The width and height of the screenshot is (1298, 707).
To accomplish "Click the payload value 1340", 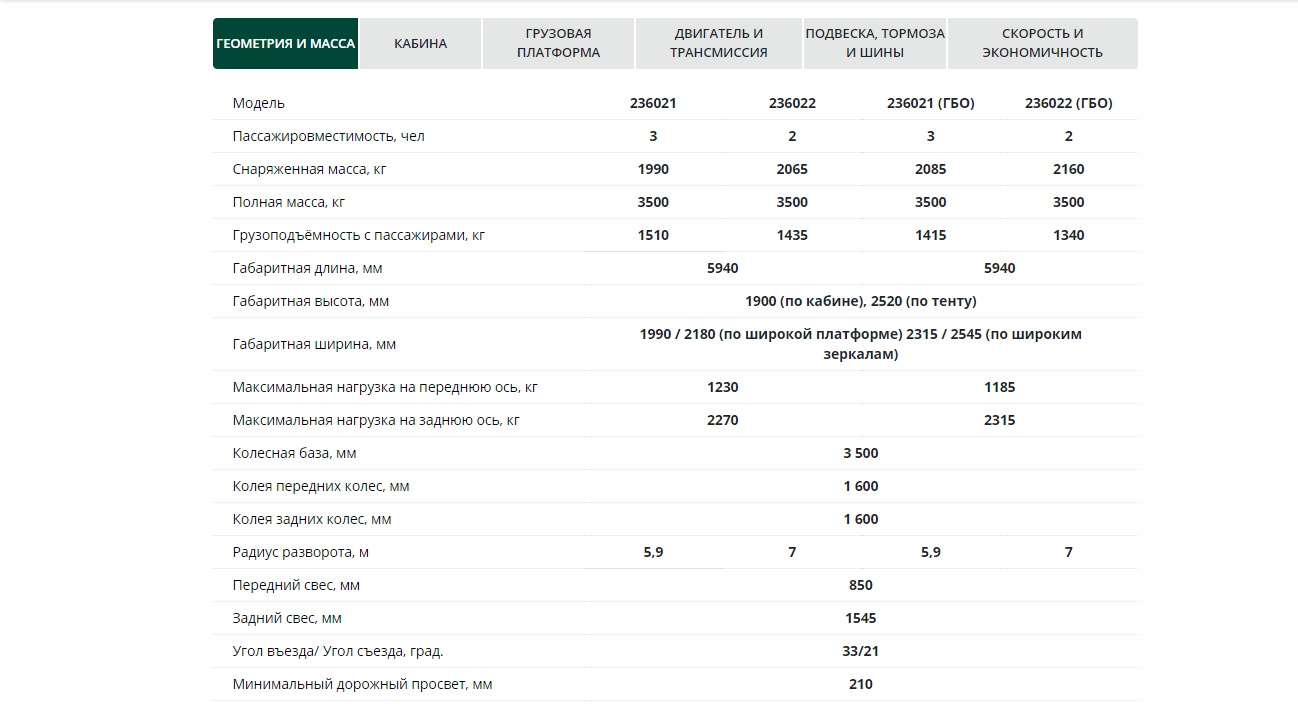I will click(1068, 235).
